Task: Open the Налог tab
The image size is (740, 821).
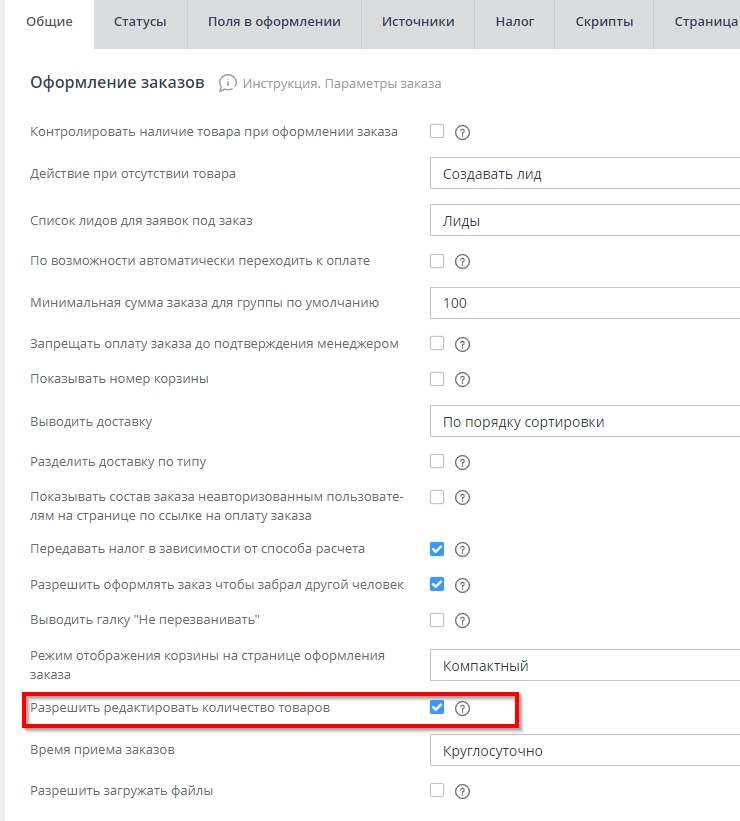Action: (514, 20)
